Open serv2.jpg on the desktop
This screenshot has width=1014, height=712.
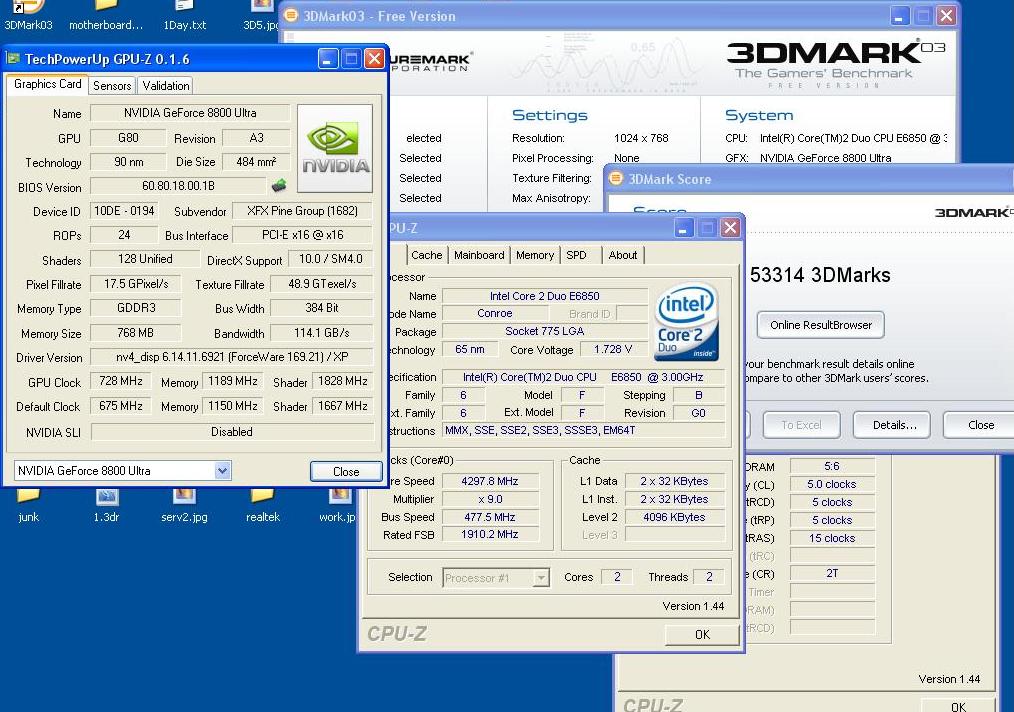(x=184, y=506)
